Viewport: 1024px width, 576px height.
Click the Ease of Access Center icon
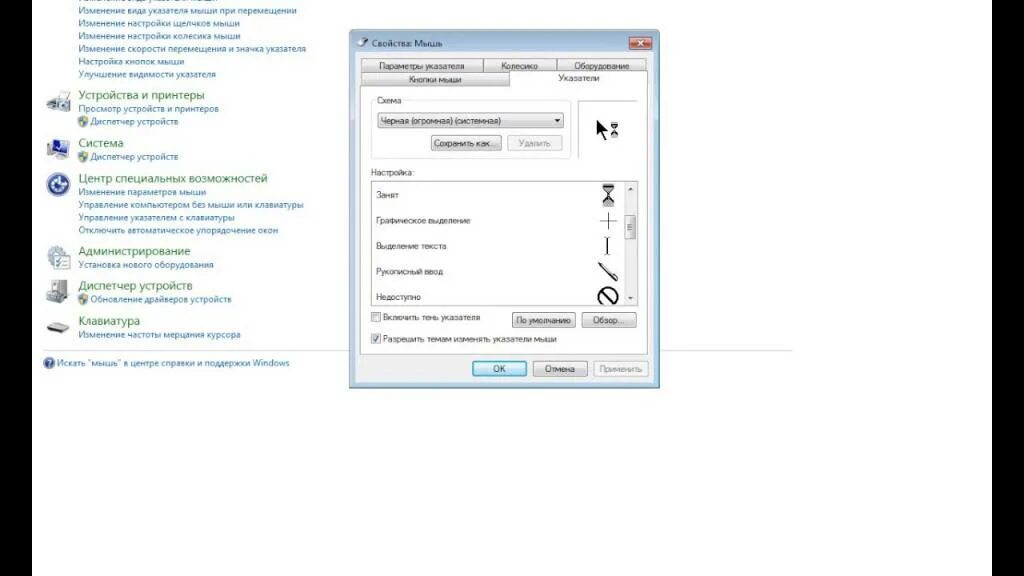pyautogui.click(x=58, y=184)
